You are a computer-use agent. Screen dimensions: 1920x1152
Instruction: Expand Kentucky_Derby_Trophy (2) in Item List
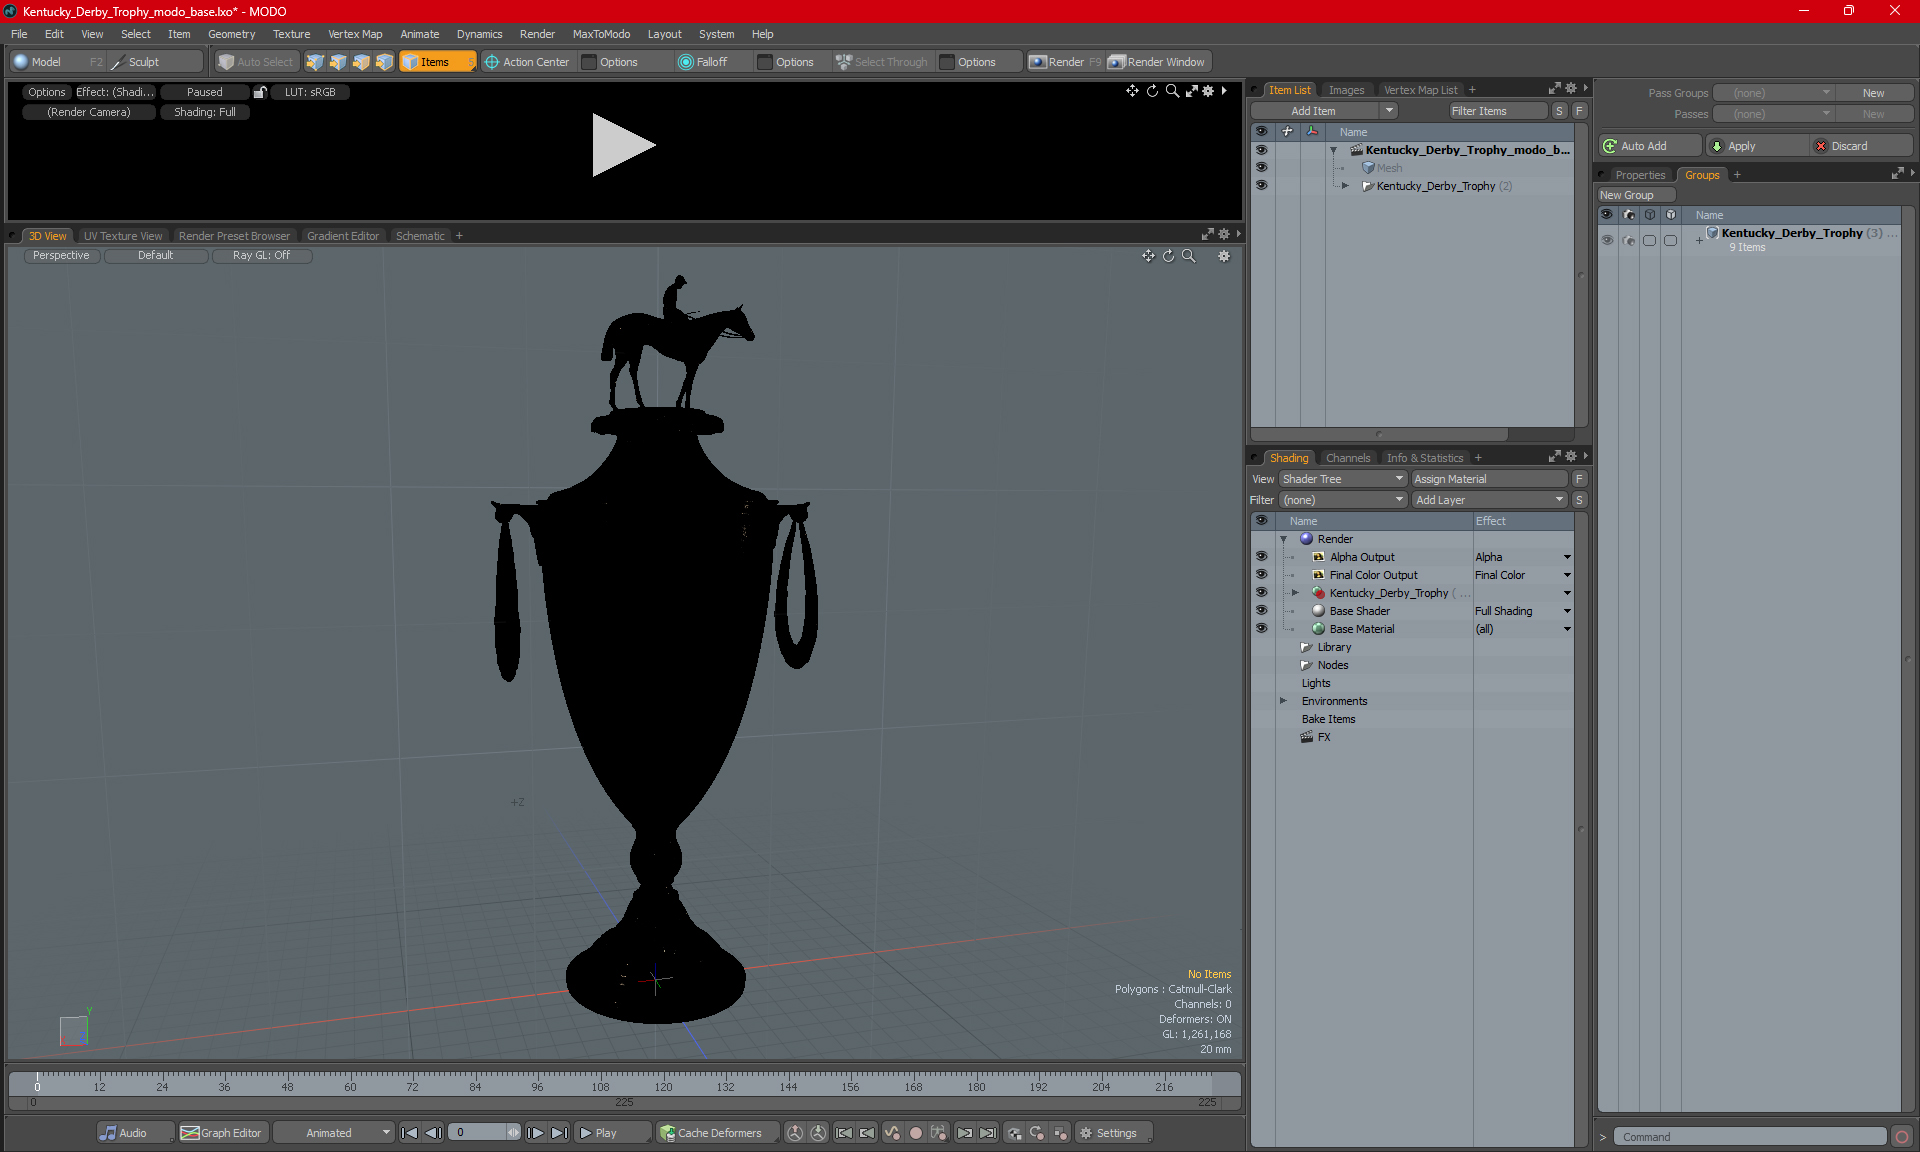[1345, 186]
